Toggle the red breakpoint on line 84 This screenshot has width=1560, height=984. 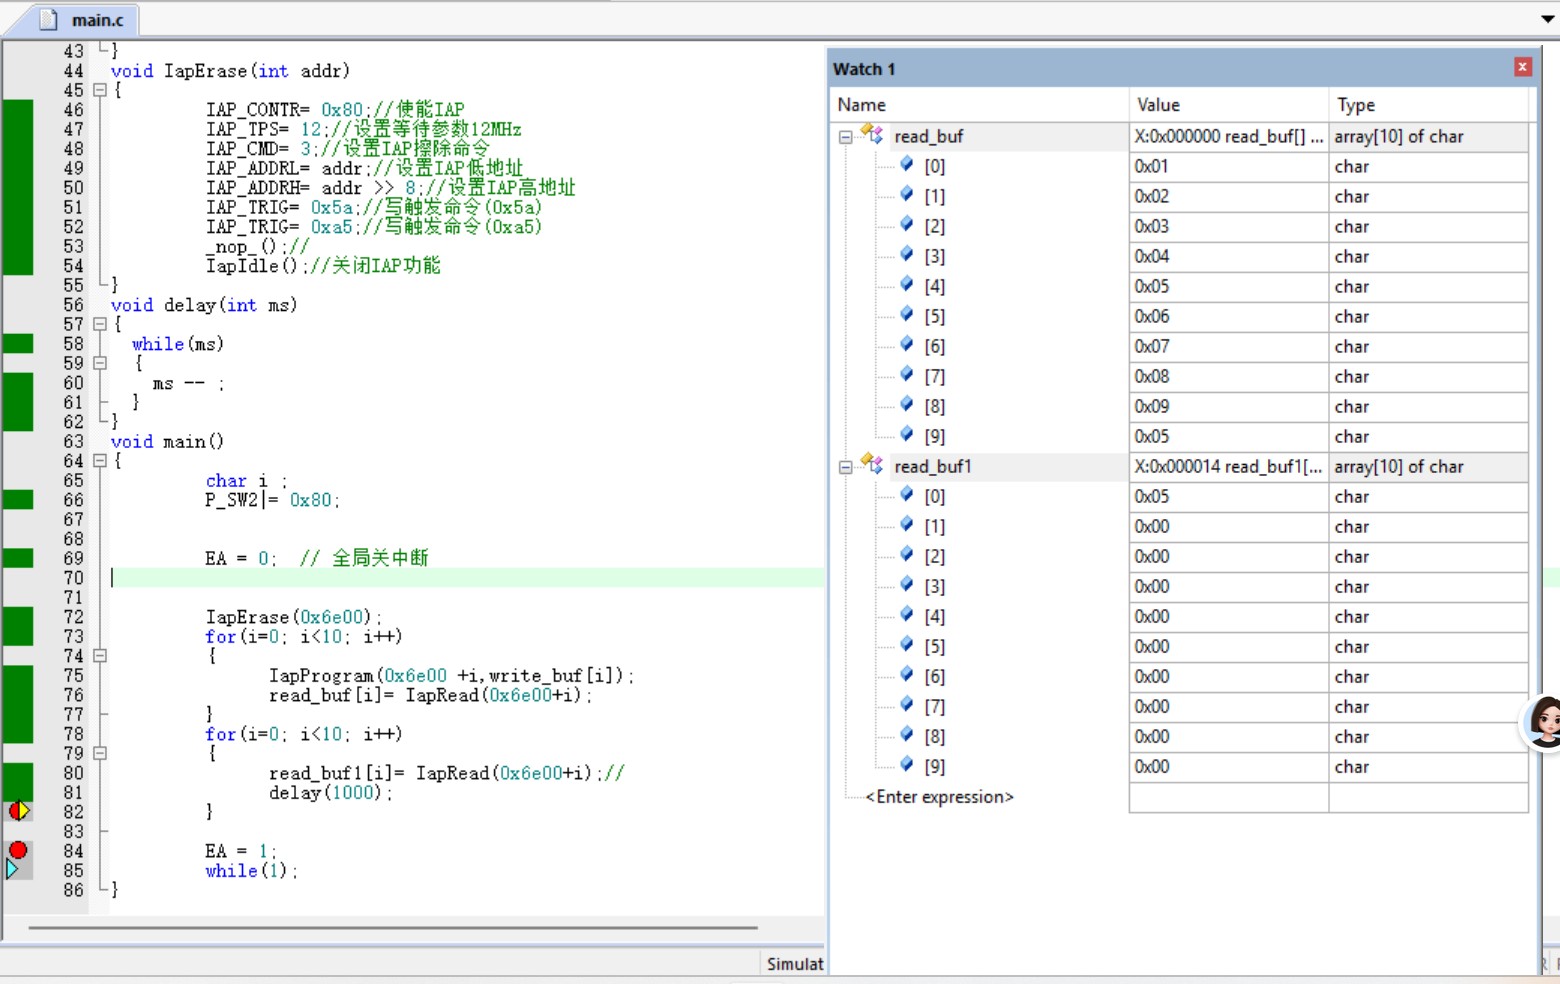point(18,850)
